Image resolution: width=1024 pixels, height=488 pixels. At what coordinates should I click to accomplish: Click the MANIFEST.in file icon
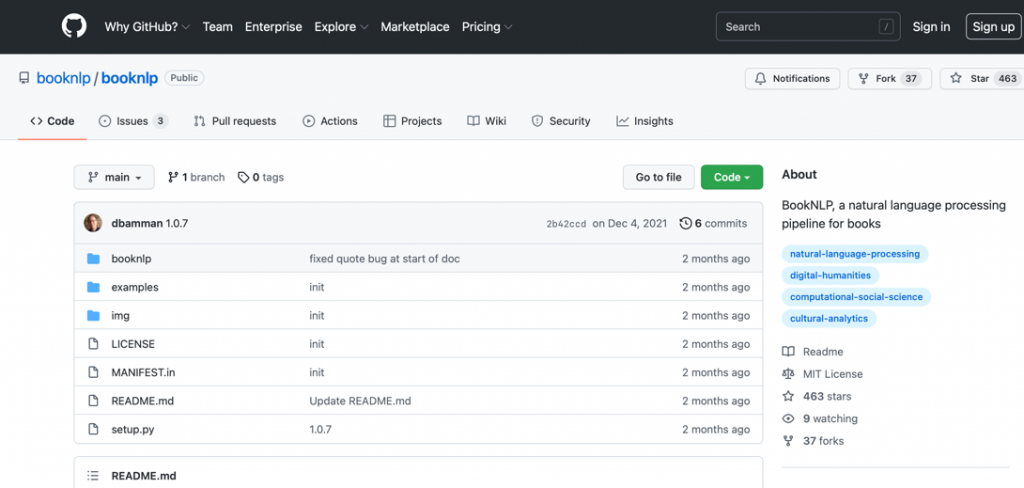[x=93, y=372]
